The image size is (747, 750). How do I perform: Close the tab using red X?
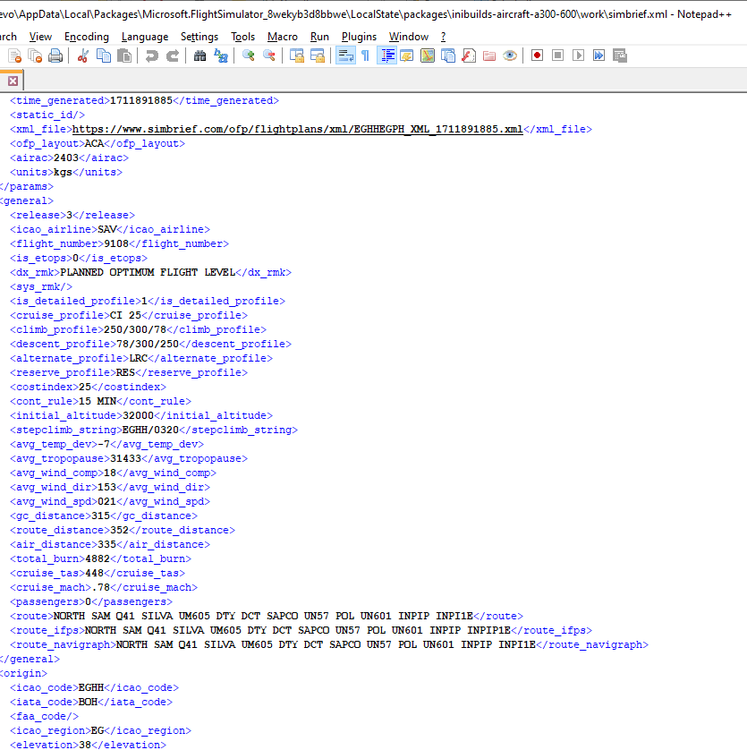tap(13, 81)
